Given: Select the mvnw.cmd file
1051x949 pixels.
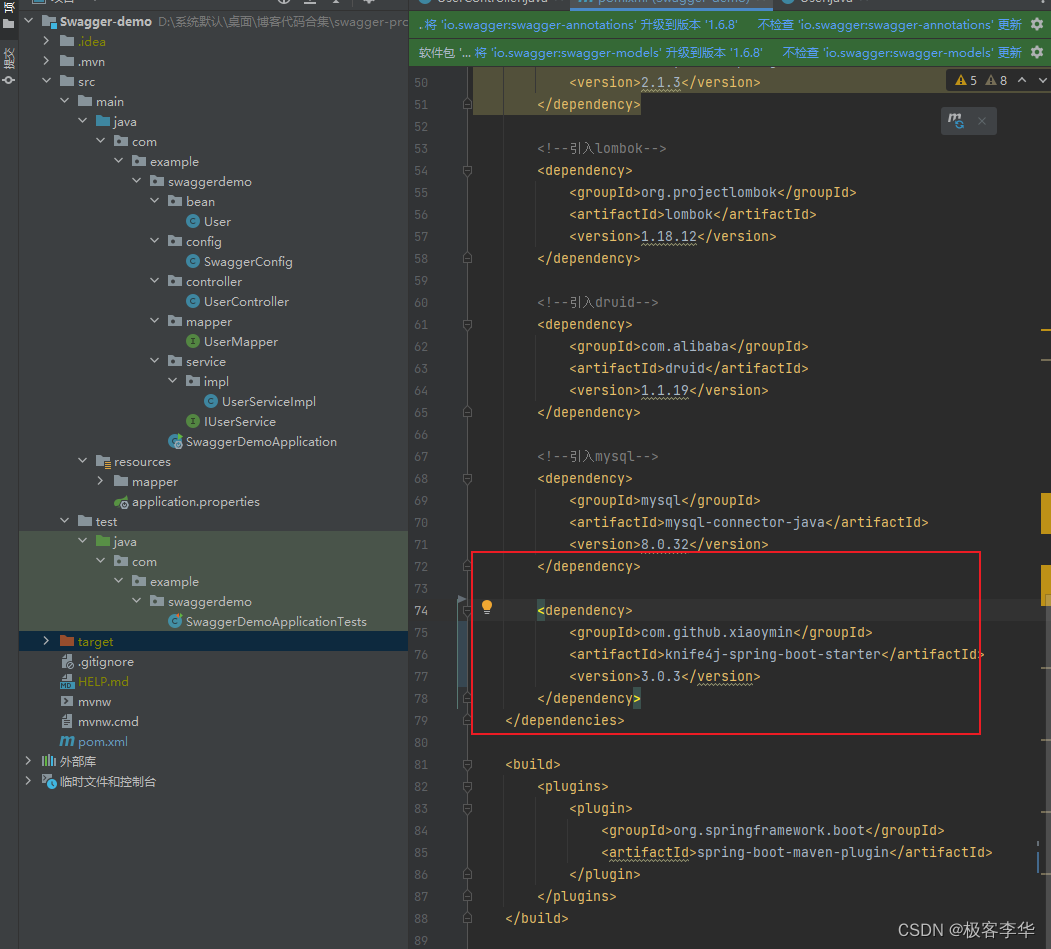Looking at the screenshot, I should click(x=108, y=722).
